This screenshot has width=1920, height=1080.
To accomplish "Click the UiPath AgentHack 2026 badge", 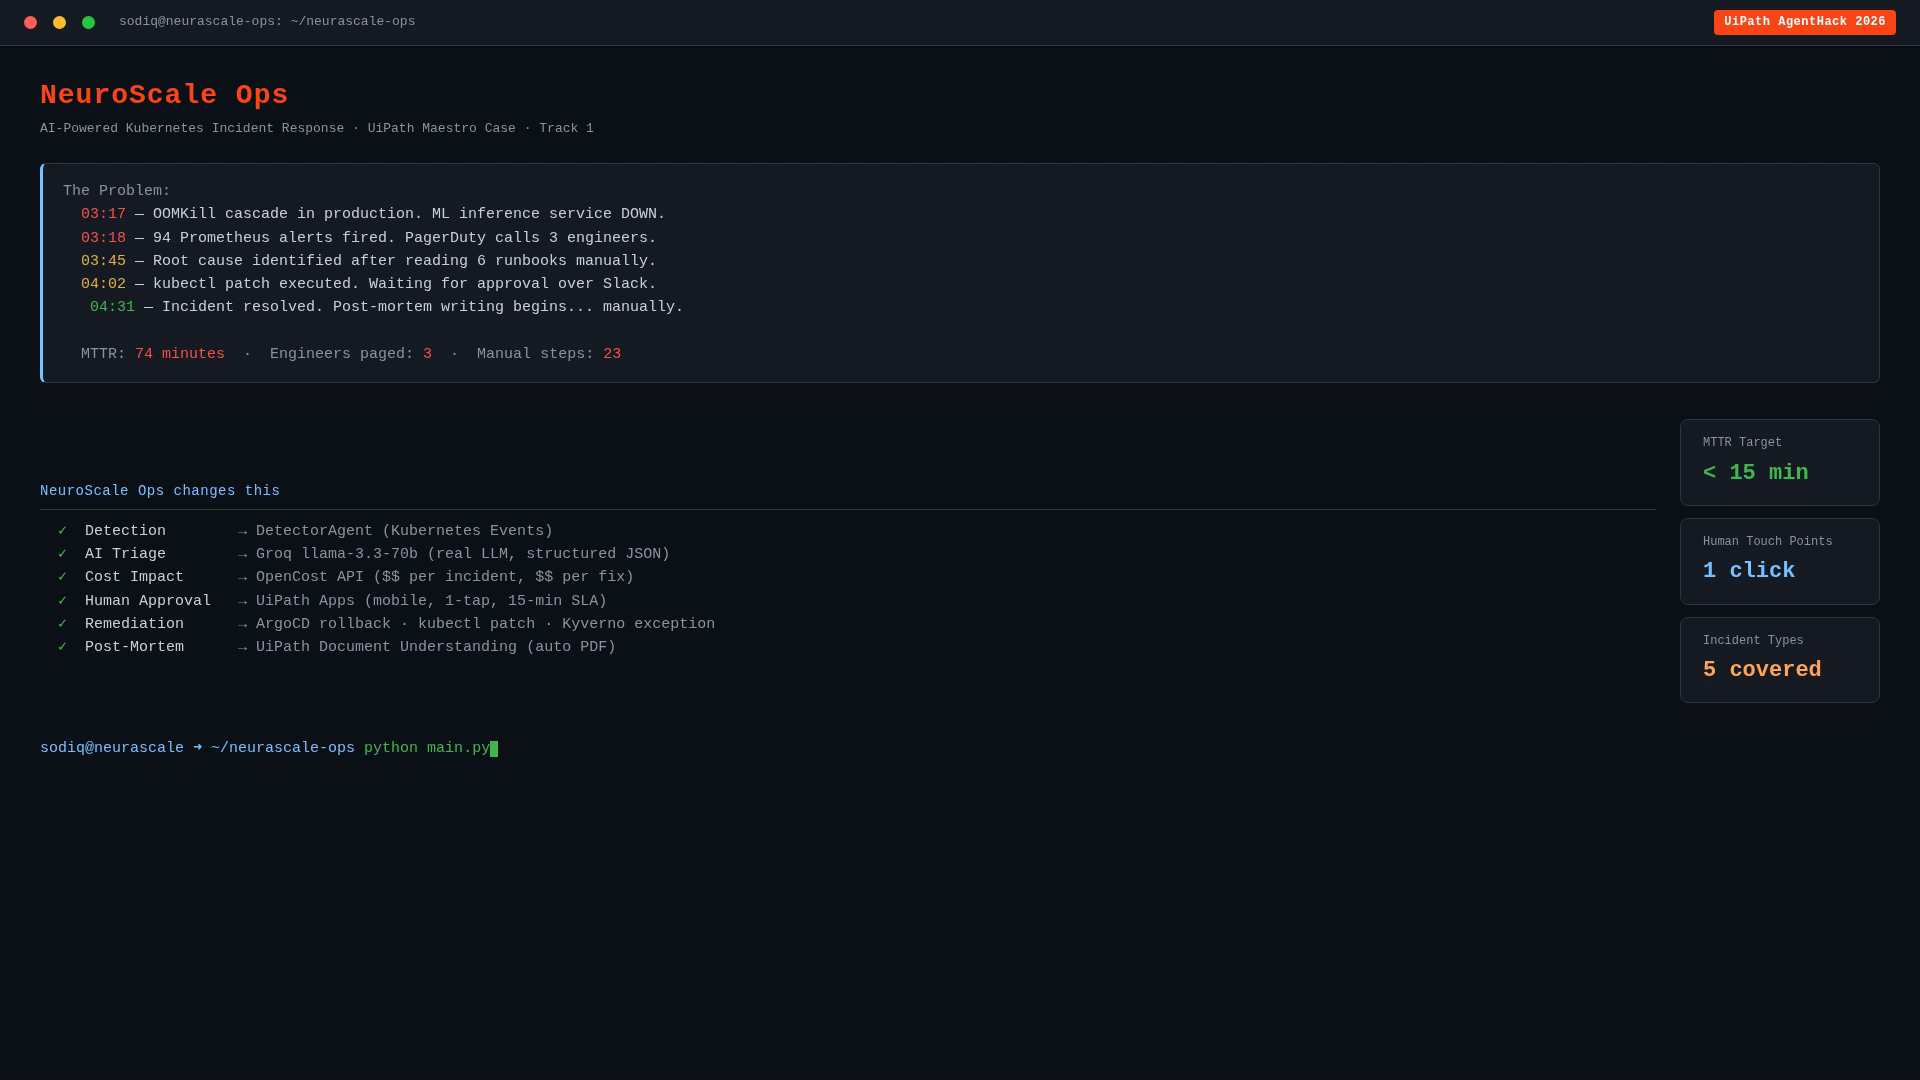I will [1804, 22].
